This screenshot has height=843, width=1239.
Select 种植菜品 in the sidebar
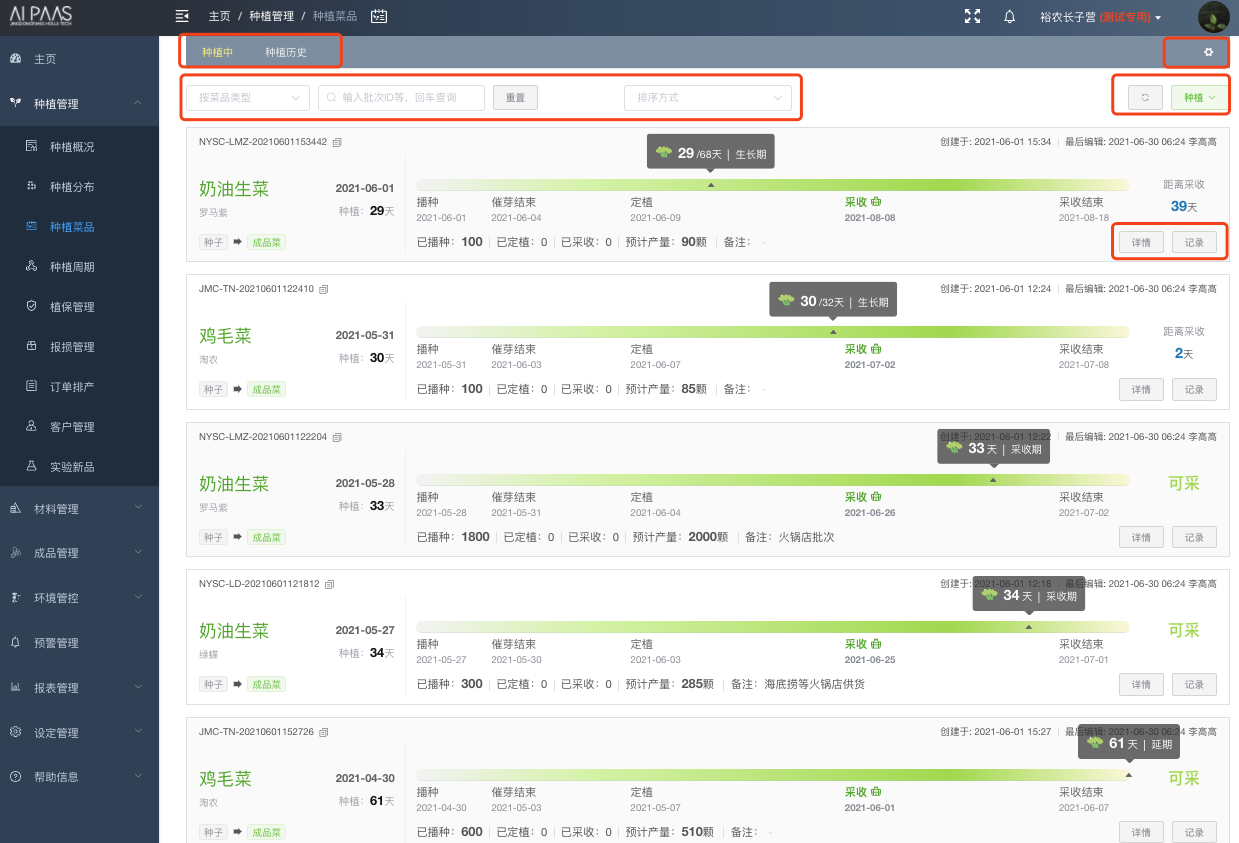pyautogui.click(x=79, y=227)
